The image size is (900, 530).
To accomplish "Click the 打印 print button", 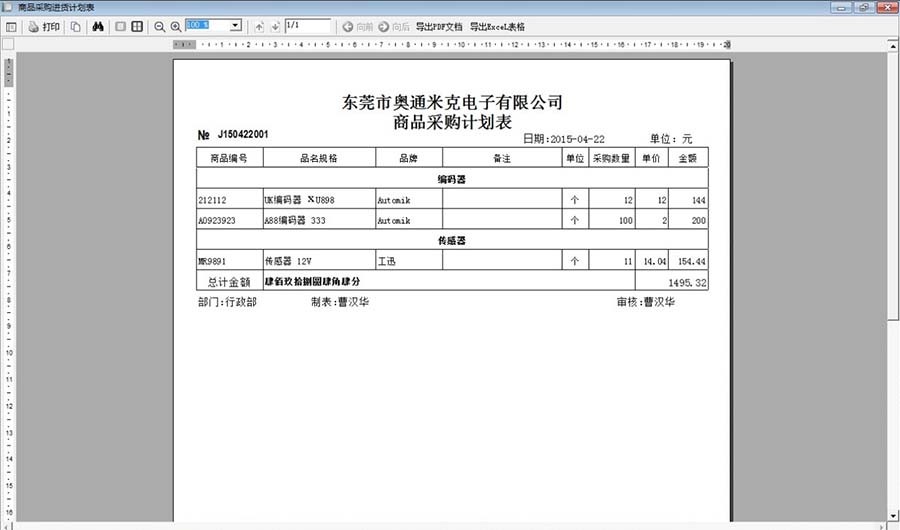I will coord(44,27).
